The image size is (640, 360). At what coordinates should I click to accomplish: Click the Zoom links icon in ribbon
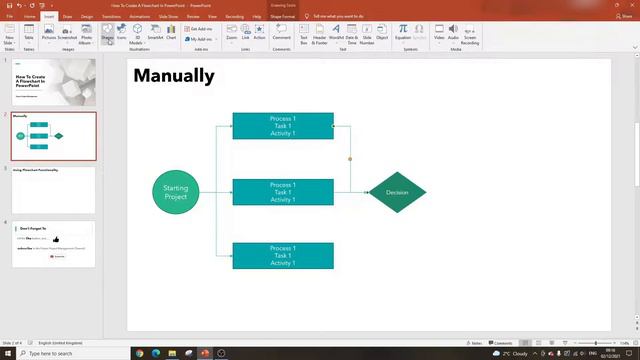pyautogui.click(x=231, y=33)
